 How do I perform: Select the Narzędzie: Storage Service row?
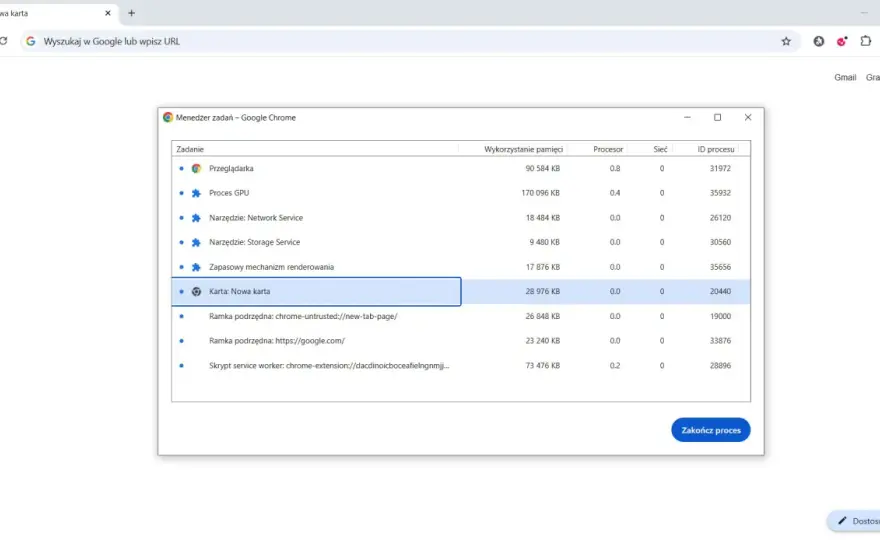(x=461, y=242)
